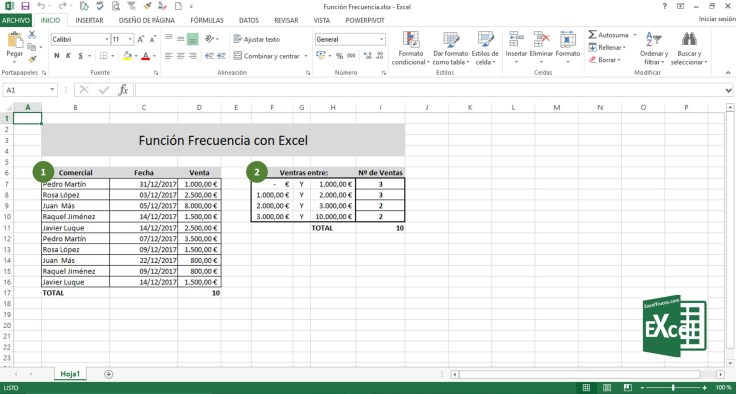
Task: Switch to the FÓRMULAS tab
Action: click(207, 20)
